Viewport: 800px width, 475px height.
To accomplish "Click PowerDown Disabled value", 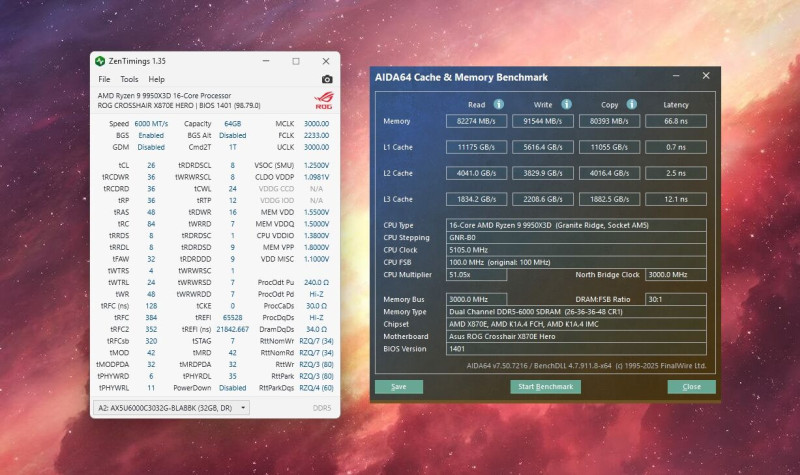I will click(233, 388).
